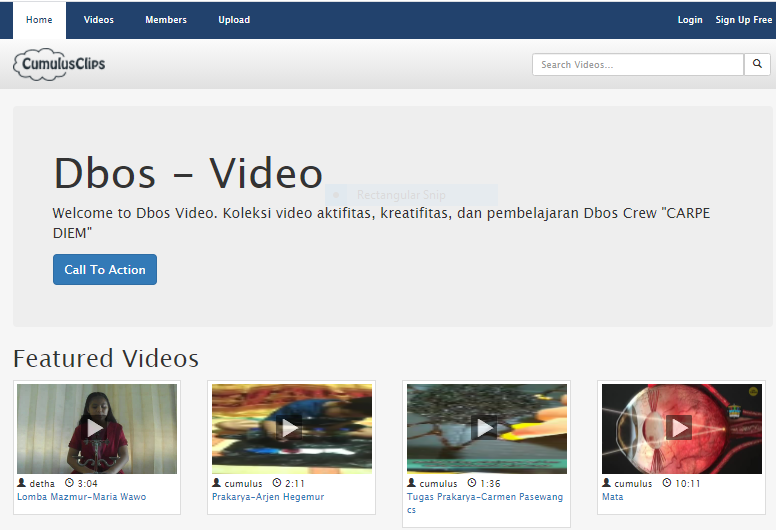The height and width of the screenshot is (530, 776).
Task: Open the Videos menu item
Action: click(x=99, y=20)
